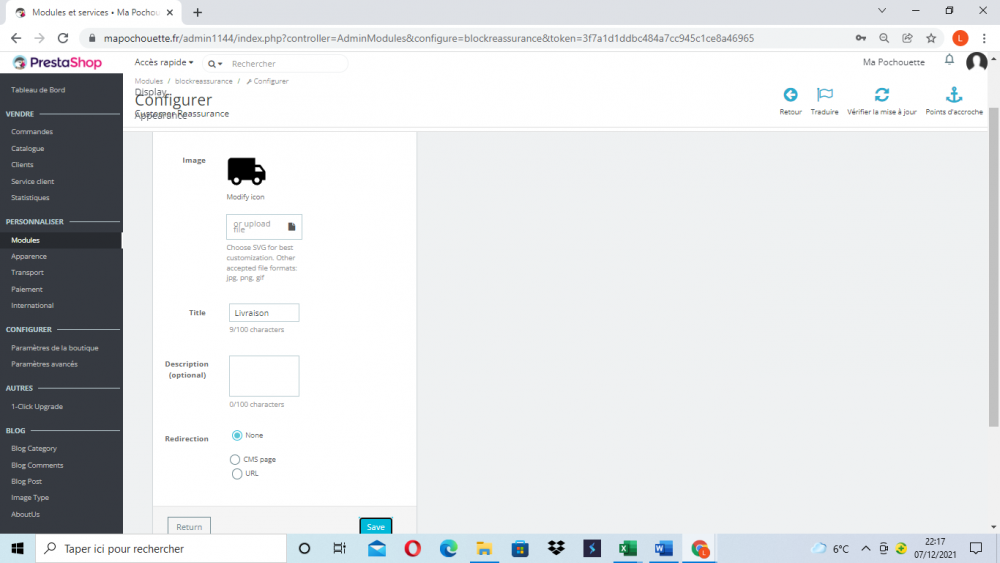
Task: Open Opera from the taskbar
Action: tap(413, 548)
